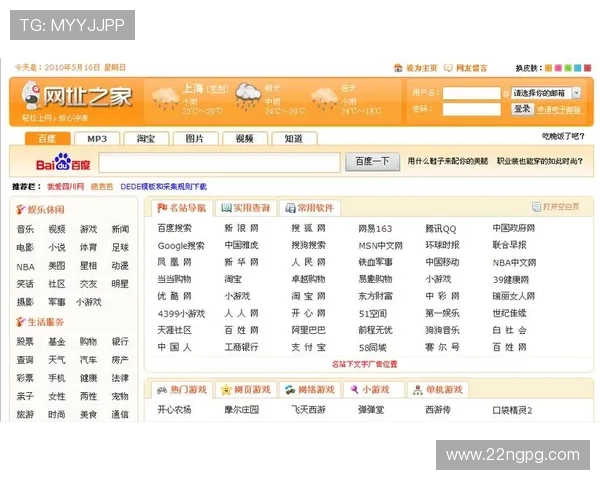Select the orange skin color swatch
This screenshot has height=480, width=600.
point(548,68)
